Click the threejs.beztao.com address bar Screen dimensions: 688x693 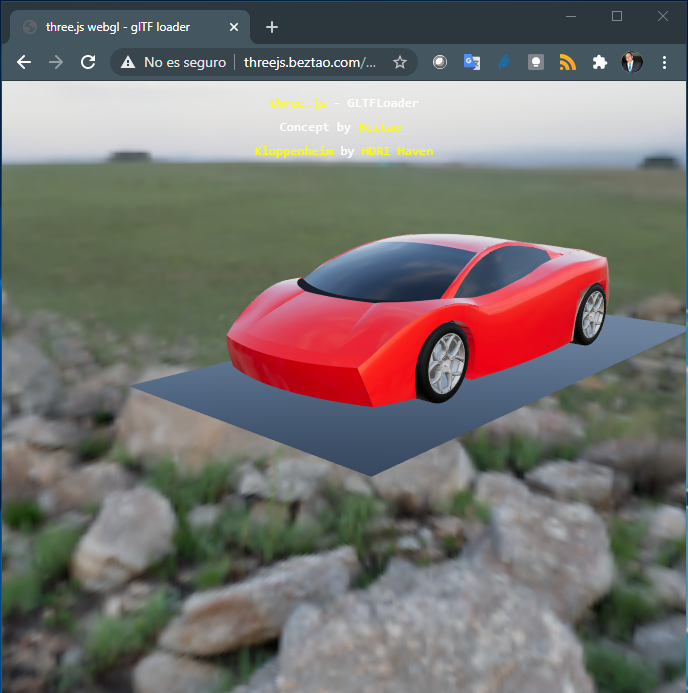[x=310, y=62]
